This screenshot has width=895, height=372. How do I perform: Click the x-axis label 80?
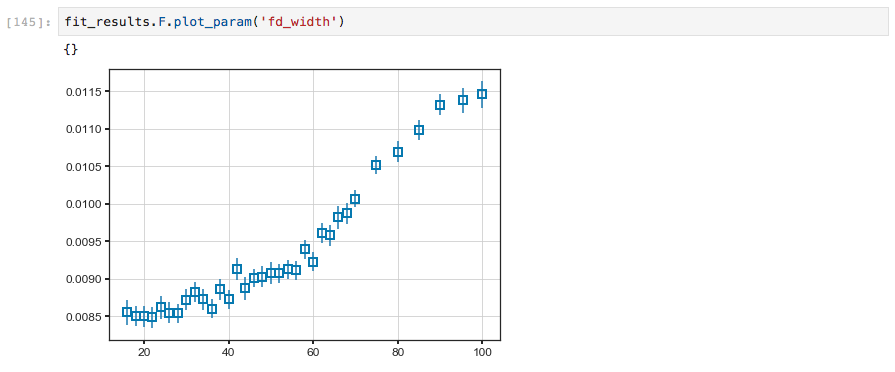point(397,352)
